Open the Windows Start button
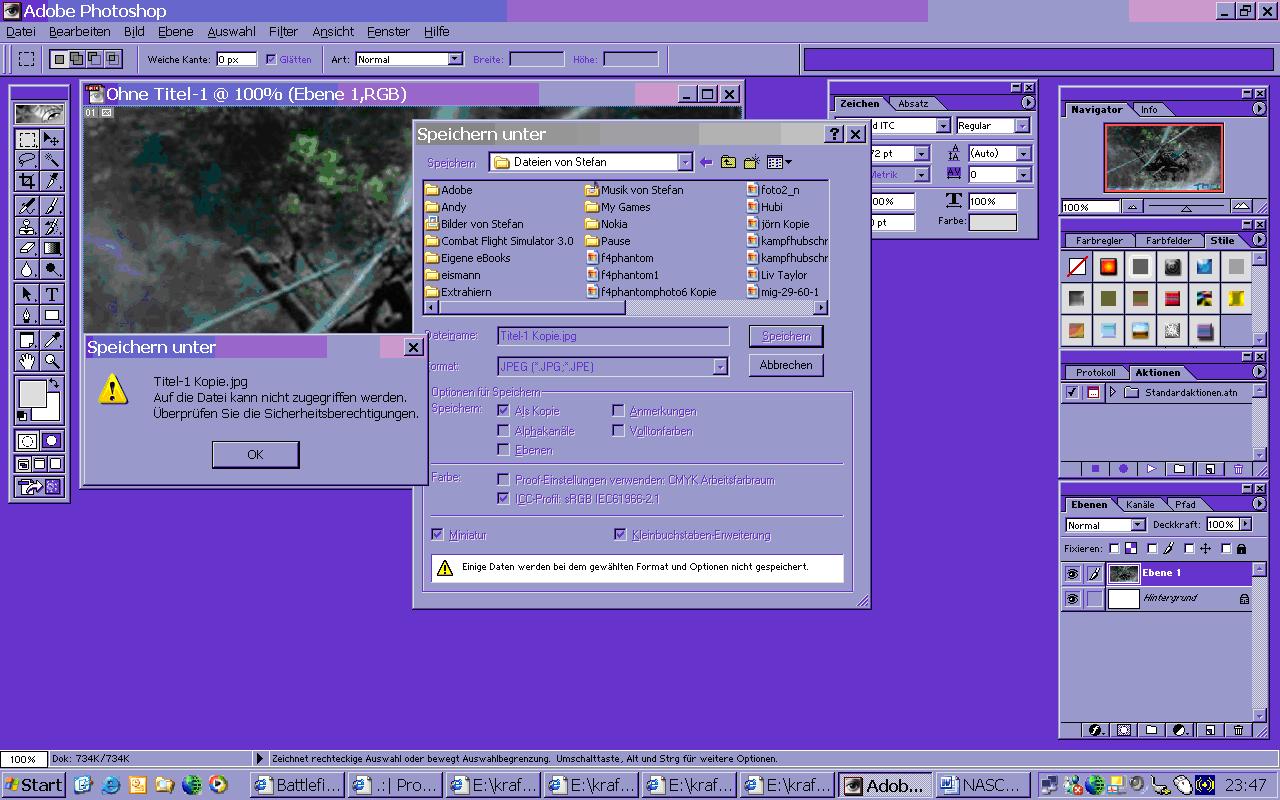Screen dimensions: 1280x800 coord(34,785)
